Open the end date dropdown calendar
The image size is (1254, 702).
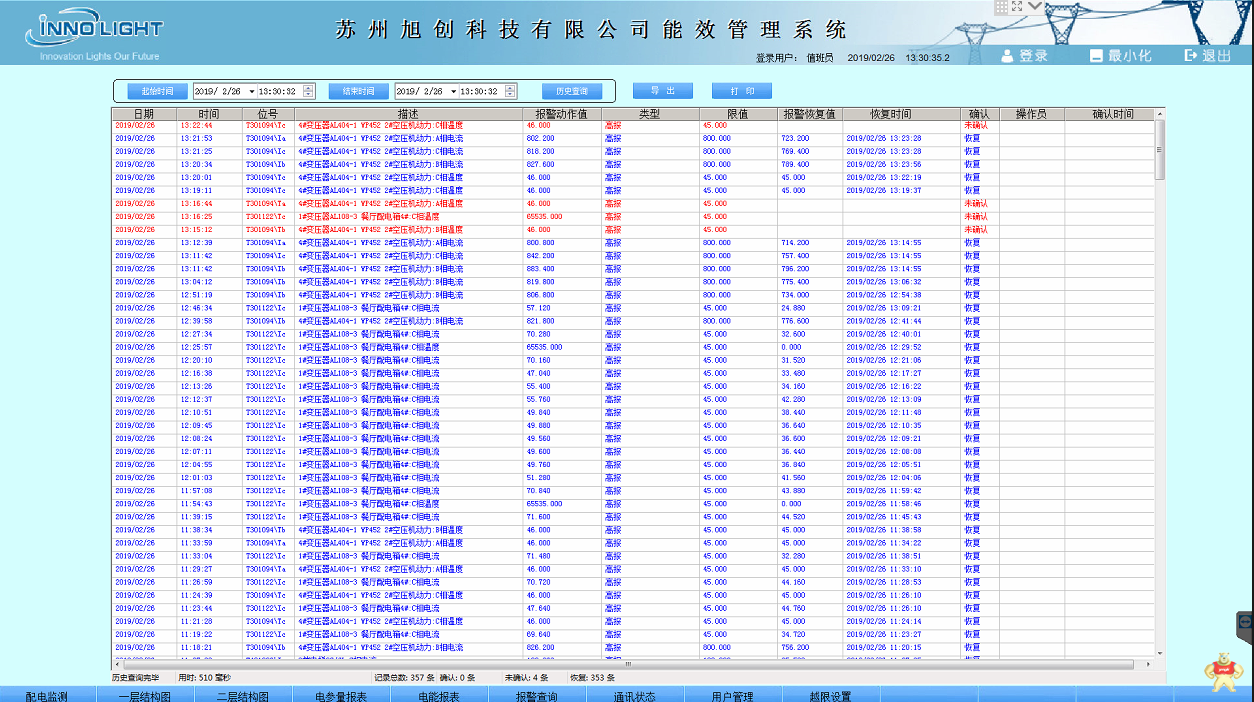pyautogui.click(x=453, y=91)
